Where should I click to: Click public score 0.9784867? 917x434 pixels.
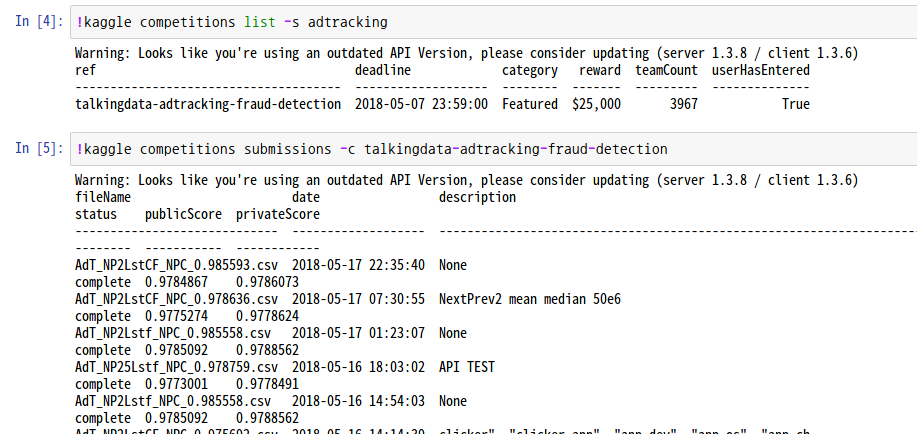click(x=176, y=283)
